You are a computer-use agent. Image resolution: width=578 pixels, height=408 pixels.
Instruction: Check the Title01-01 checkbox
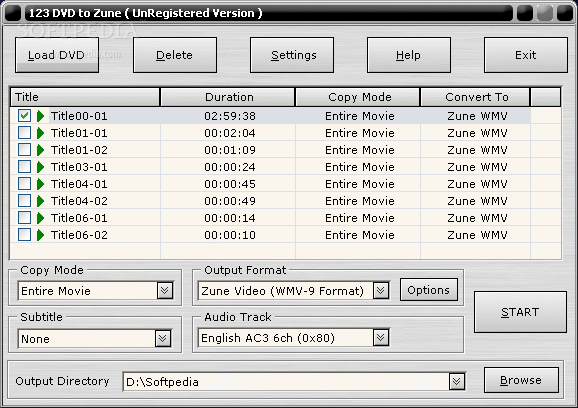(x=24, y=133)
